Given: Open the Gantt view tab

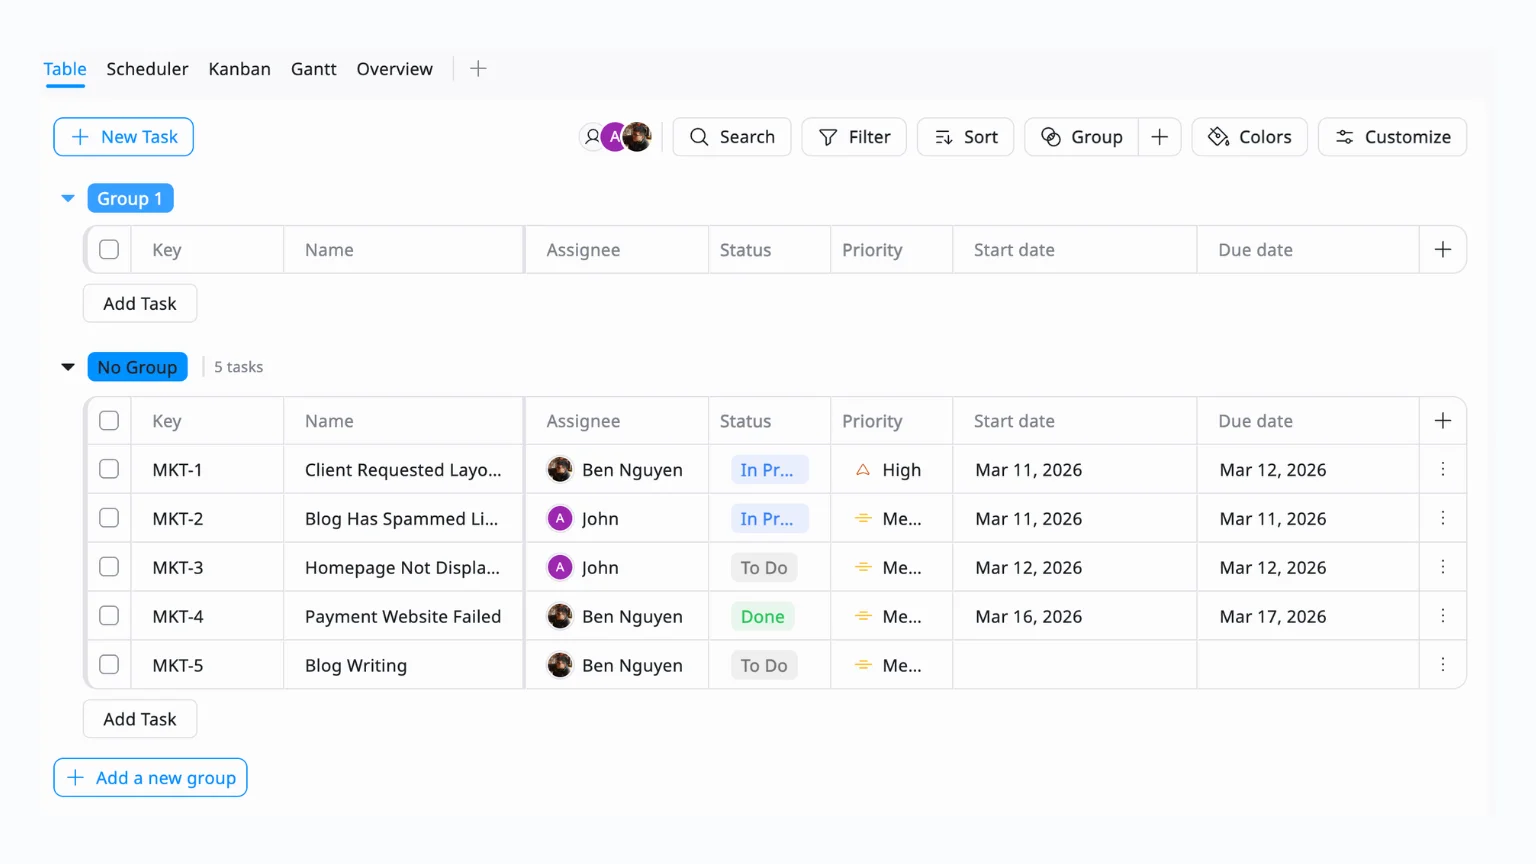Looking at the screenshot, I should click(x=313, y=69).
